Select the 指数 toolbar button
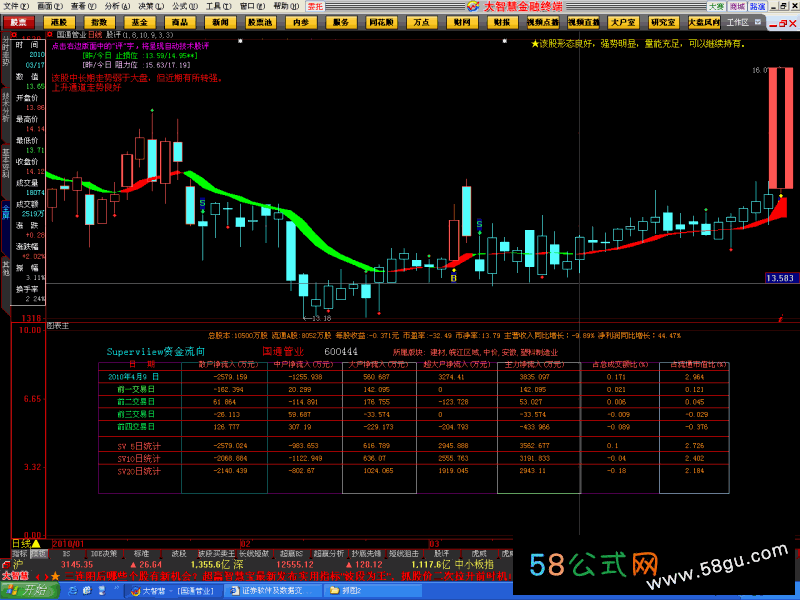This screenshot has width=800, height=600. 99,22
